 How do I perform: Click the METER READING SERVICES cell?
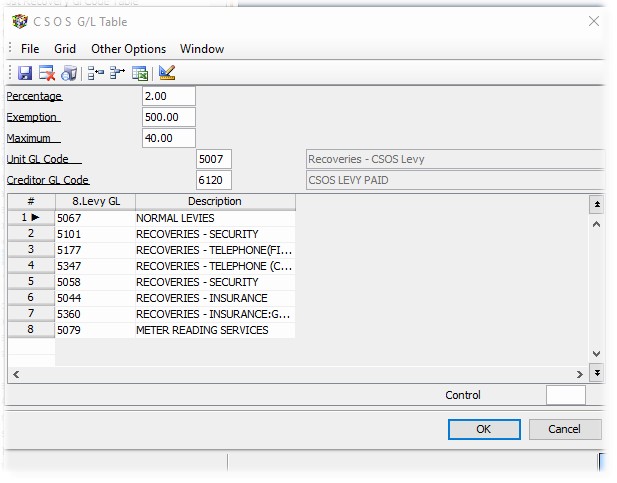coord(215,330)
